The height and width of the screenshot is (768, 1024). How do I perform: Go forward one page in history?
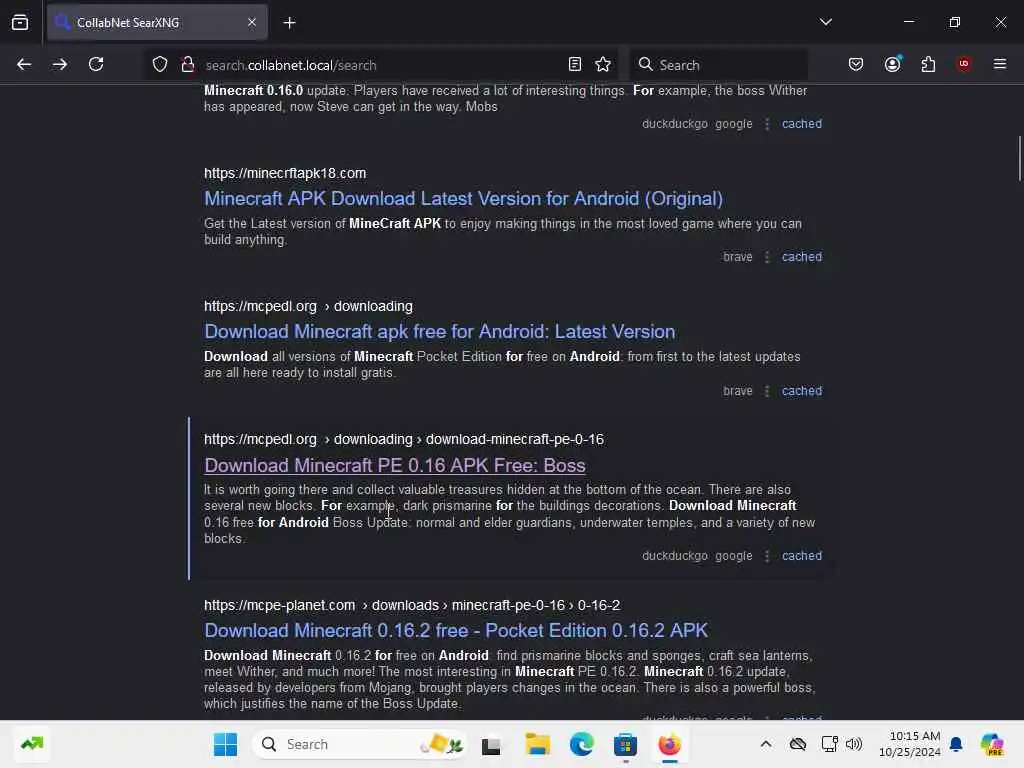coord(60,65)
